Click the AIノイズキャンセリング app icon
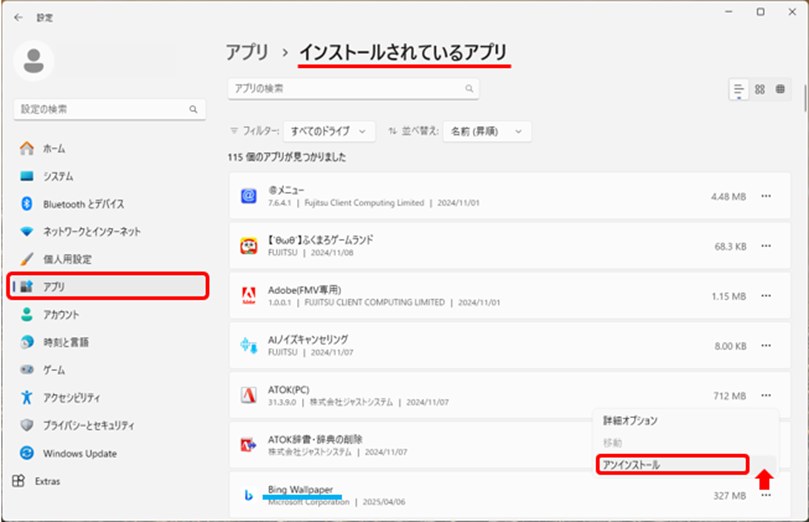Screen dimensions: 809x522 (249, 346)
